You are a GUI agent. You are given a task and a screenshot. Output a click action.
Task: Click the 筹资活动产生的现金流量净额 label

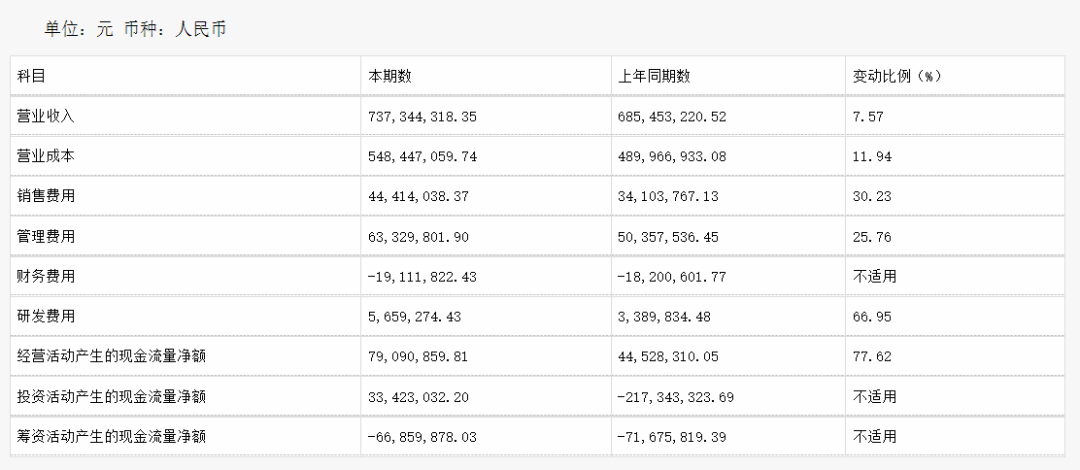click(112, 436)
